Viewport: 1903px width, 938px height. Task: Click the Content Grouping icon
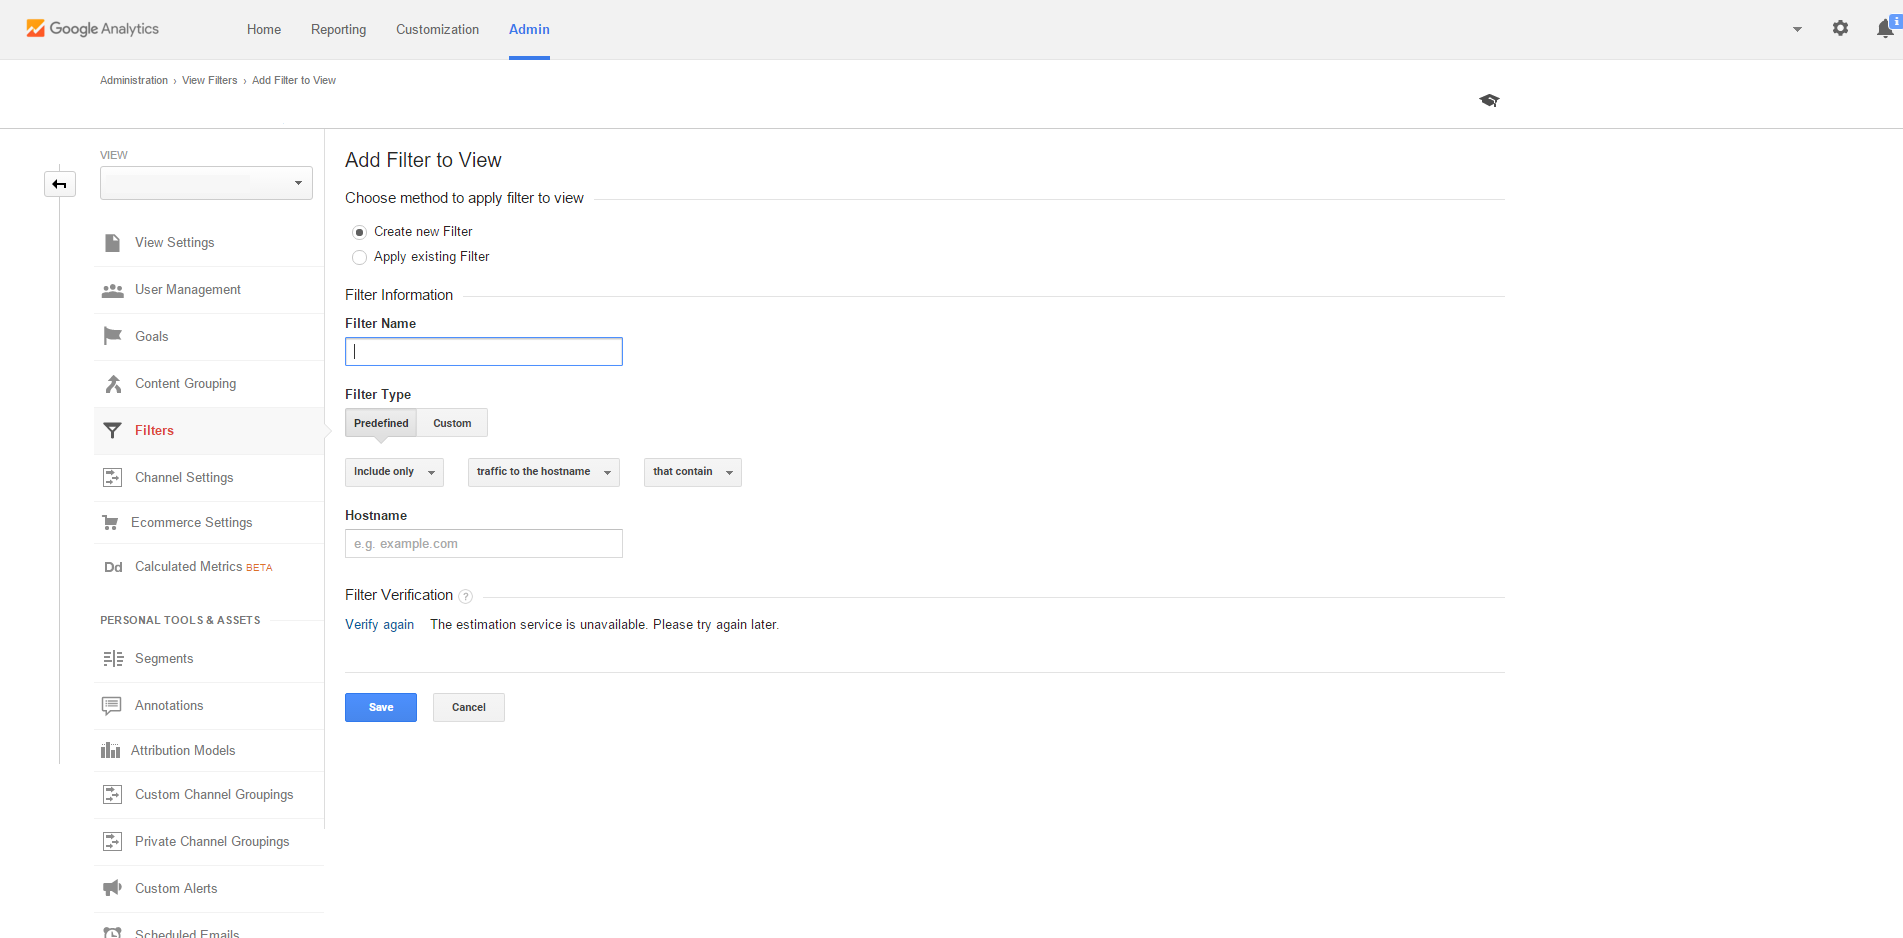(113, 384)
